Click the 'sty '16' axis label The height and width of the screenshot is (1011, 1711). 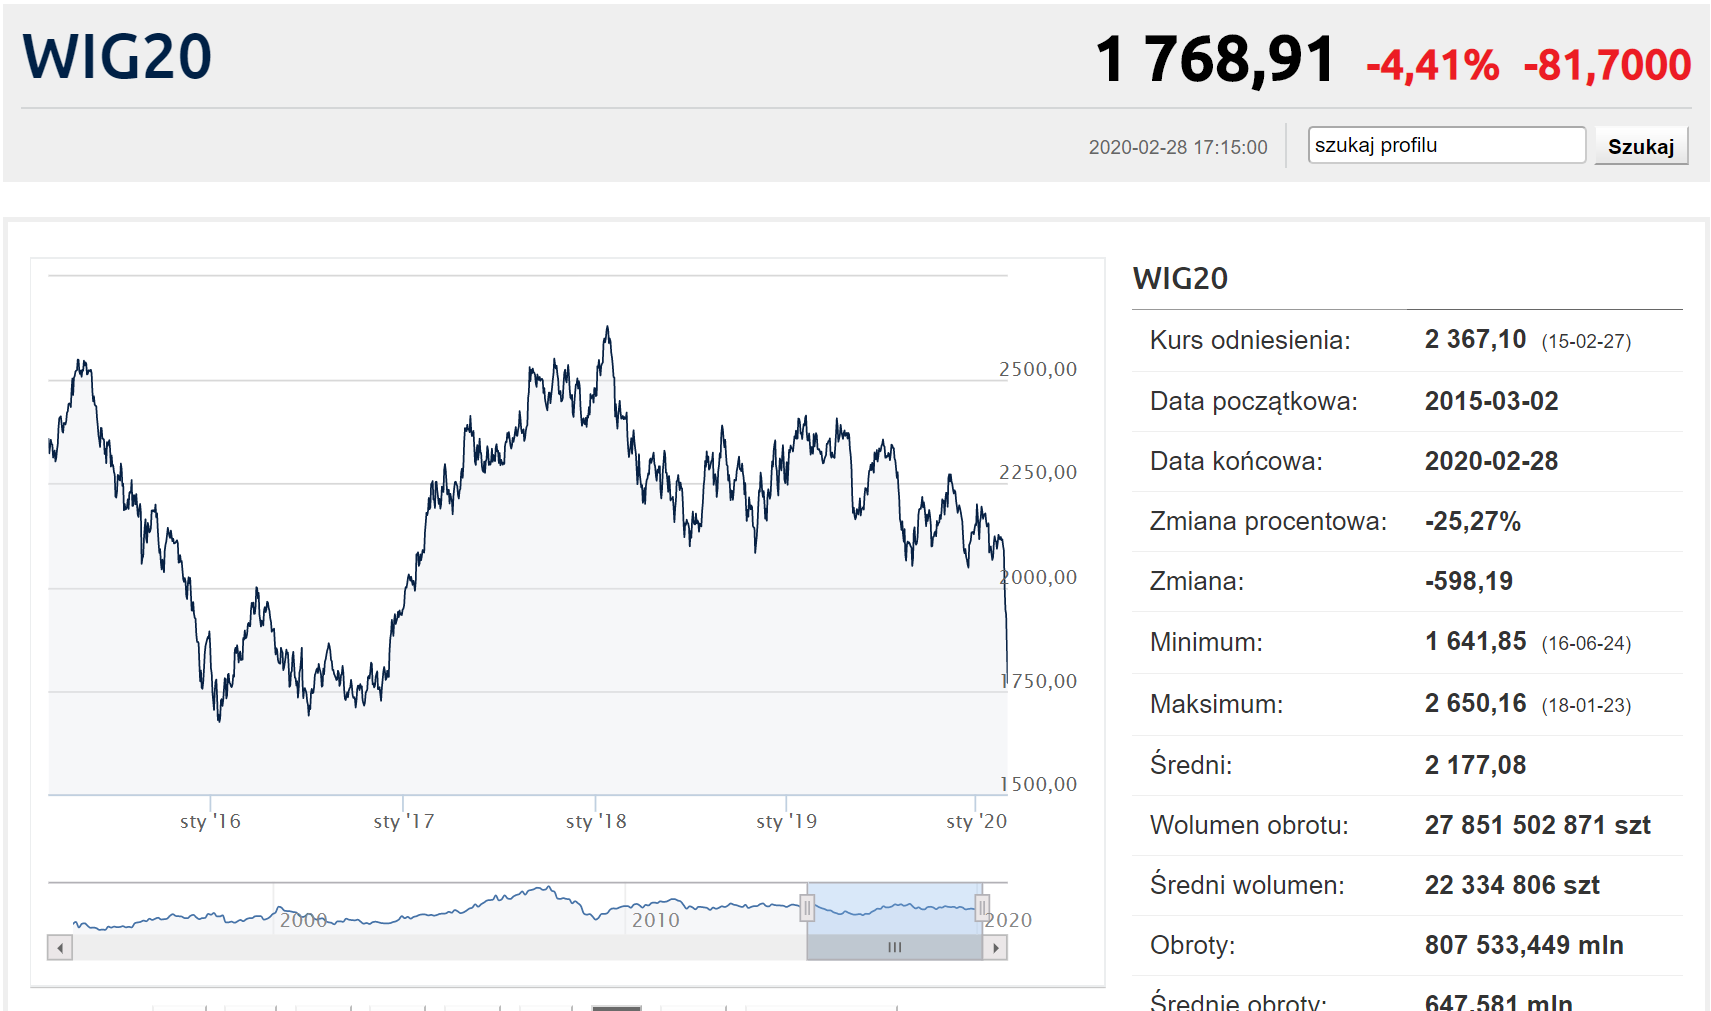click(x=210, y=821)
